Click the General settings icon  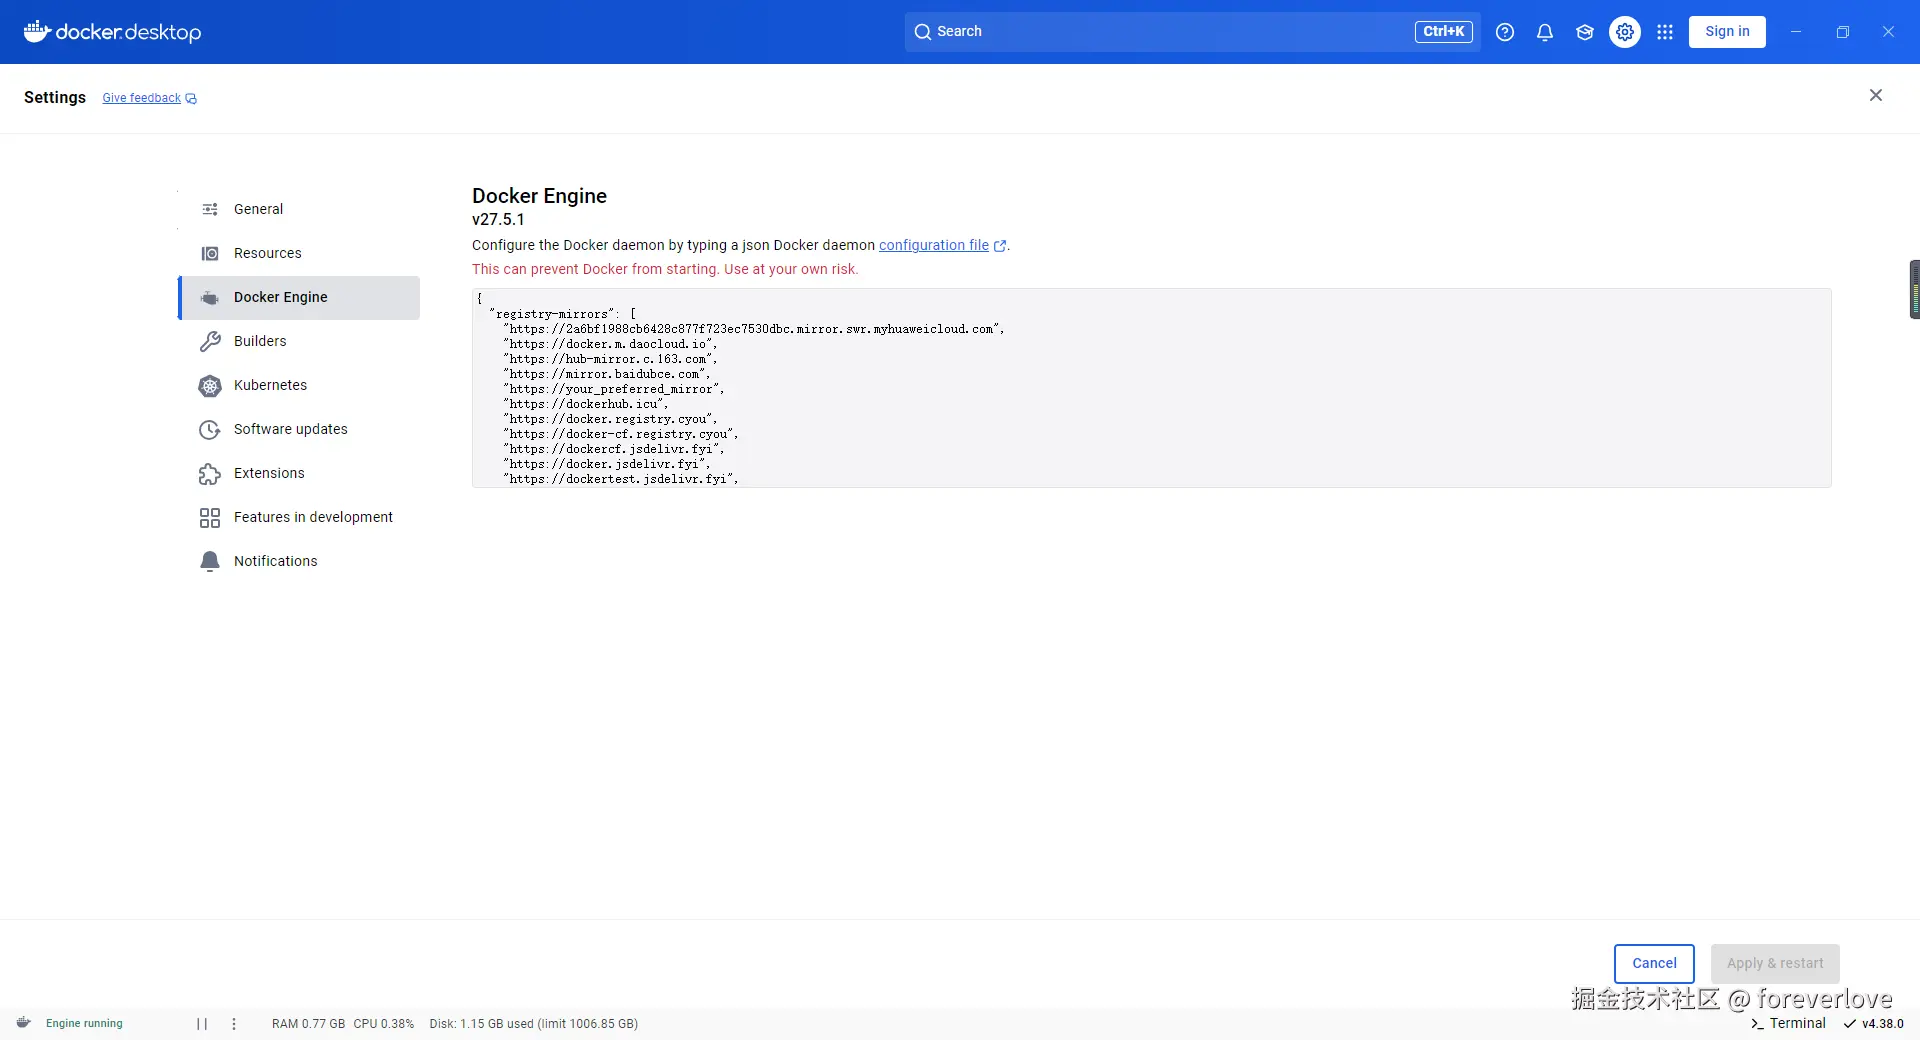pyautogui.click(x=210, y=209)
